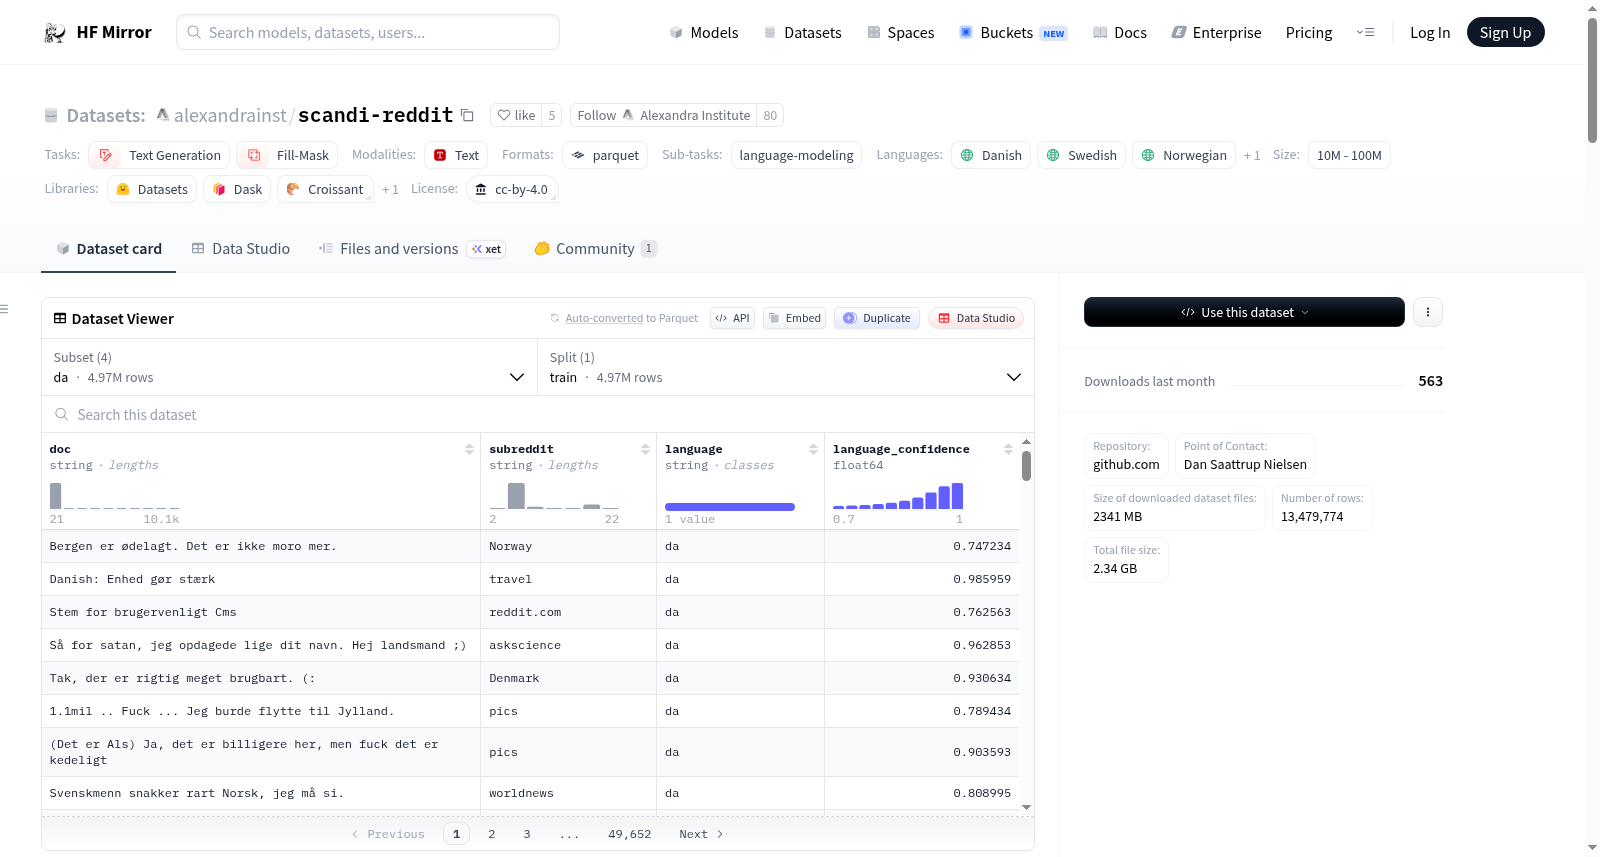
Task: Open Buckets in top navigation
Action: (x=1013, y=33)
